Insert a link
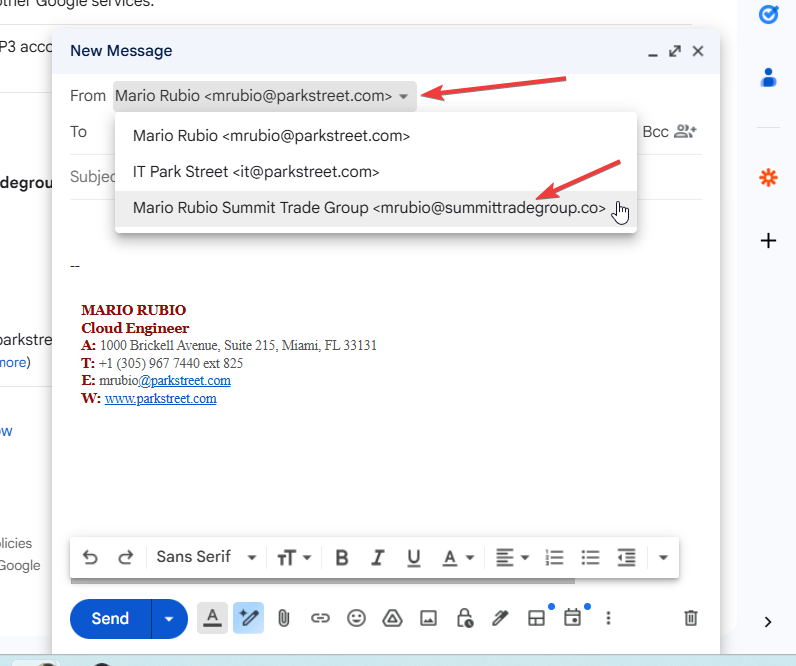Viewport: 796px width, 666px height. pyautogui.click(x=320, y=618)
